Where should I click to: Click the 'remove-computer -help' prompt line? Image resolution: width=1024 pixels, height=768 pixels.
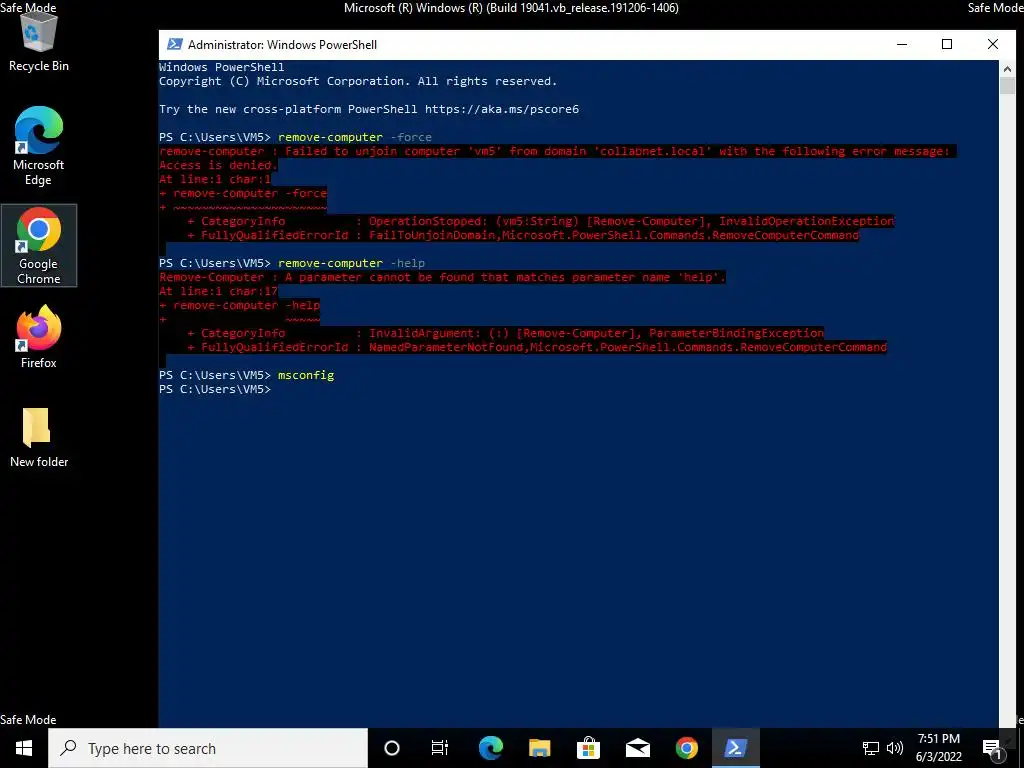click(x=292, y=263)
